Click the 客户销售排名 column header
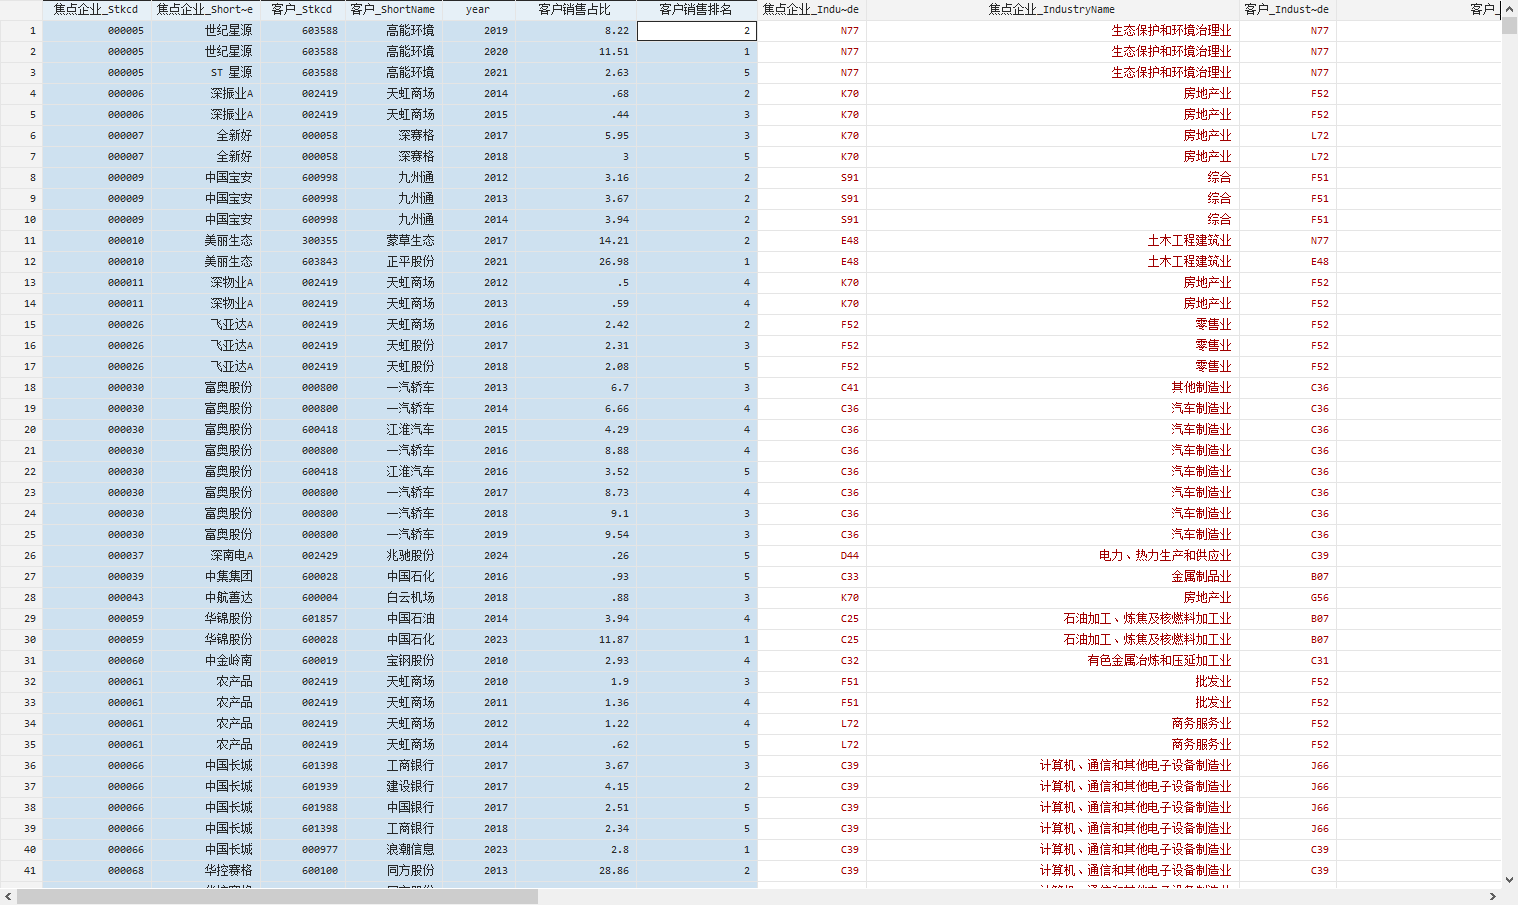This screenshot has width=1518, height=905. pyautogui.click(x=696, y=9)
